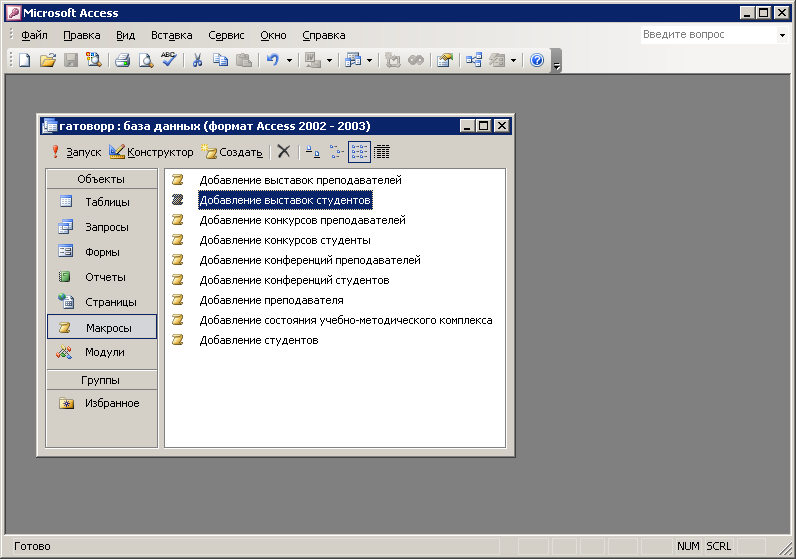Click the Cut scissors icon
The height and width of the screenshot is (559, 796).
point(197,60)
